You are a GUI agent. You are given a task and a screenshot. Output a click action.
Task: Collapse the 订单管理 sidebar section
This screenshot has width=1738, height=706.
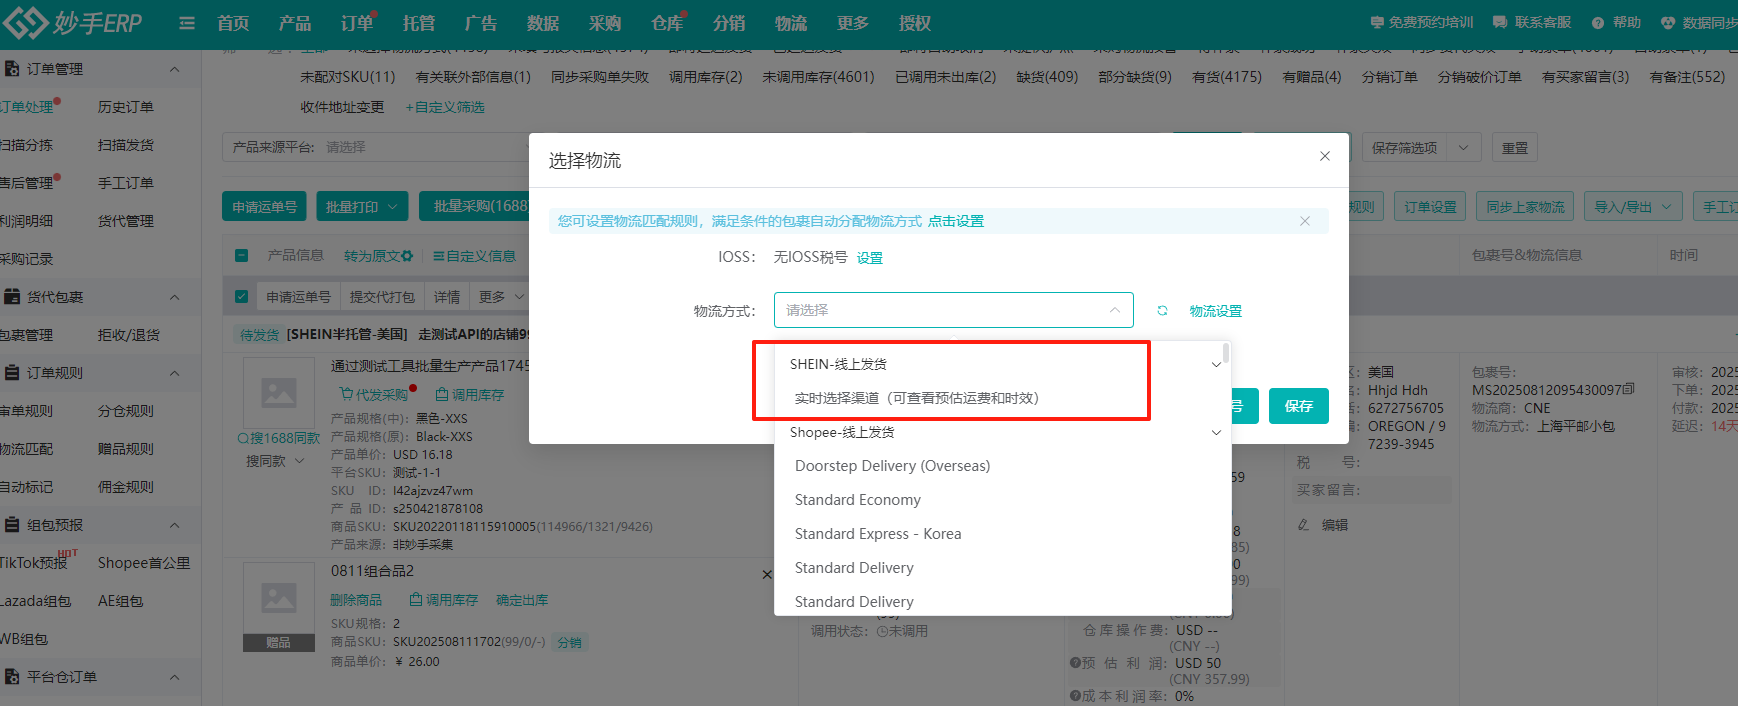point(175,69)
